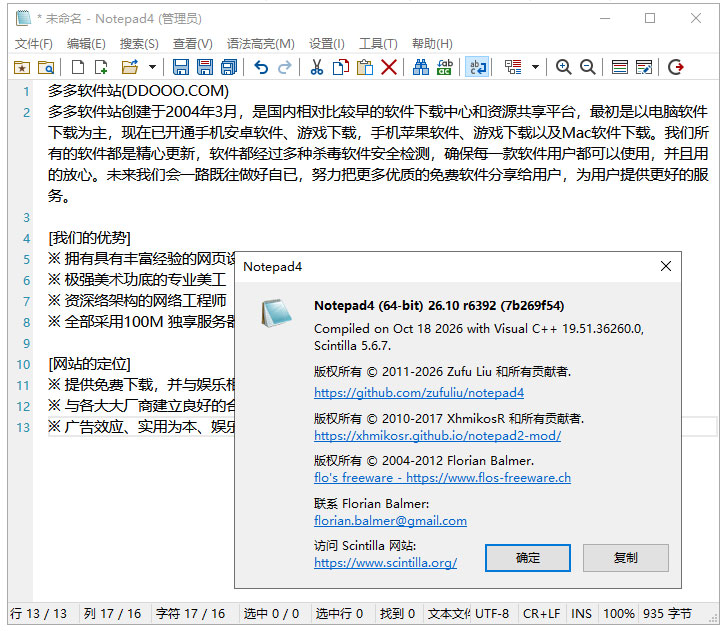Click the Save As red floppy icon
This screenshot has height=631, width=728.
(x=205, y=67)
